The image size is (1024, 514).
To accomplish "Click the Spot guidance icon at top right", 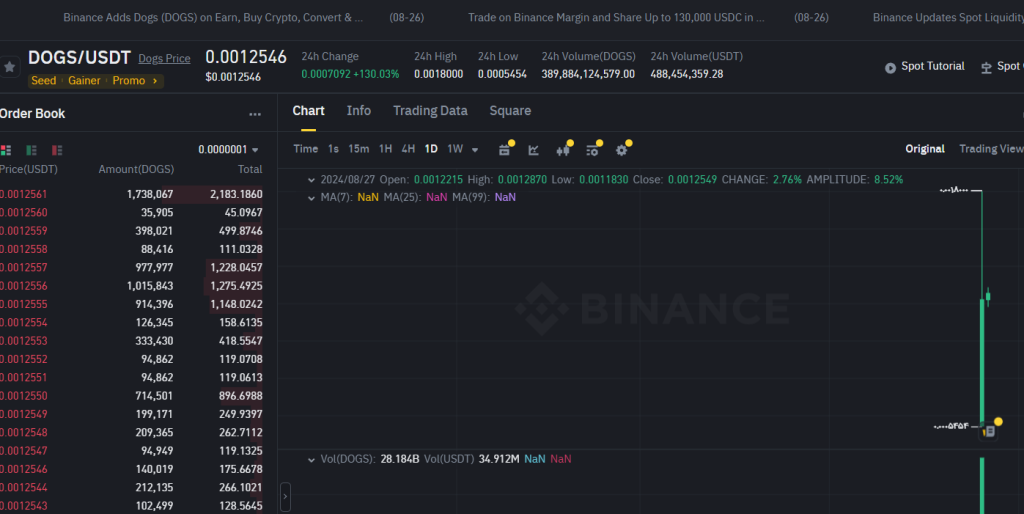I will tap(986, 67).
